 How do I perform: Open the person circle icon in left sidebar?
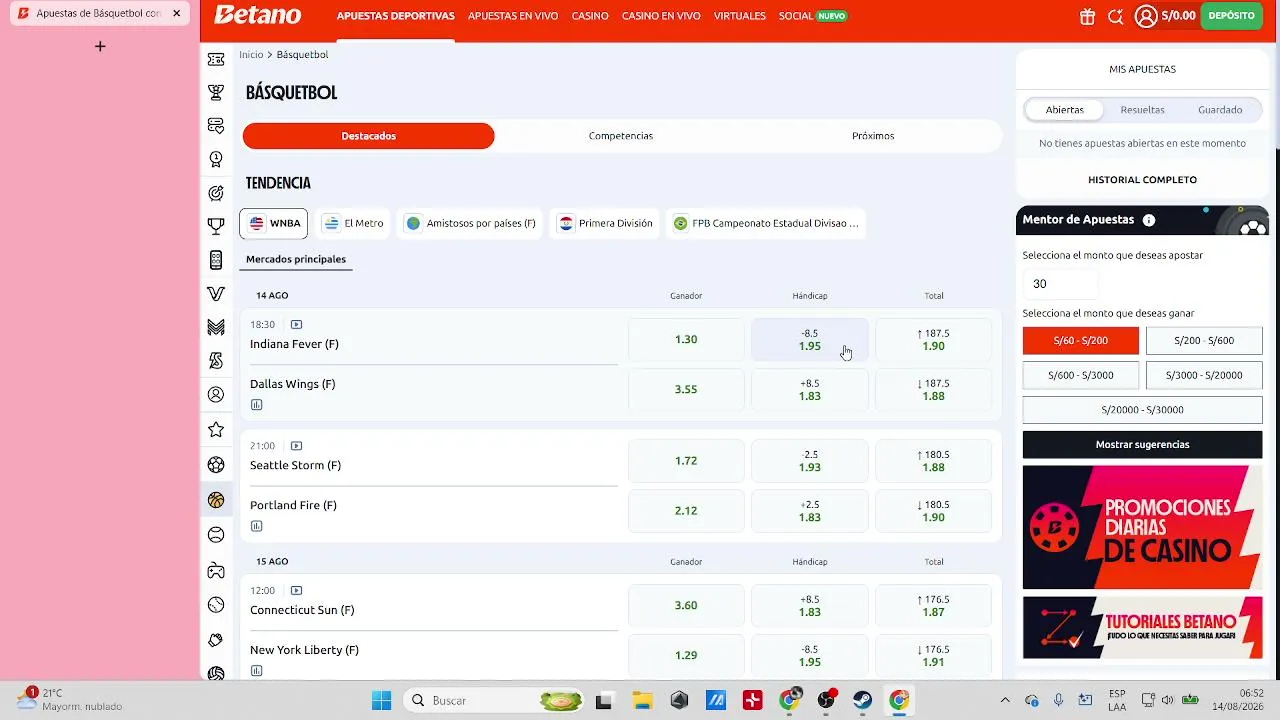pyautogui.click(x=216, y=395)
